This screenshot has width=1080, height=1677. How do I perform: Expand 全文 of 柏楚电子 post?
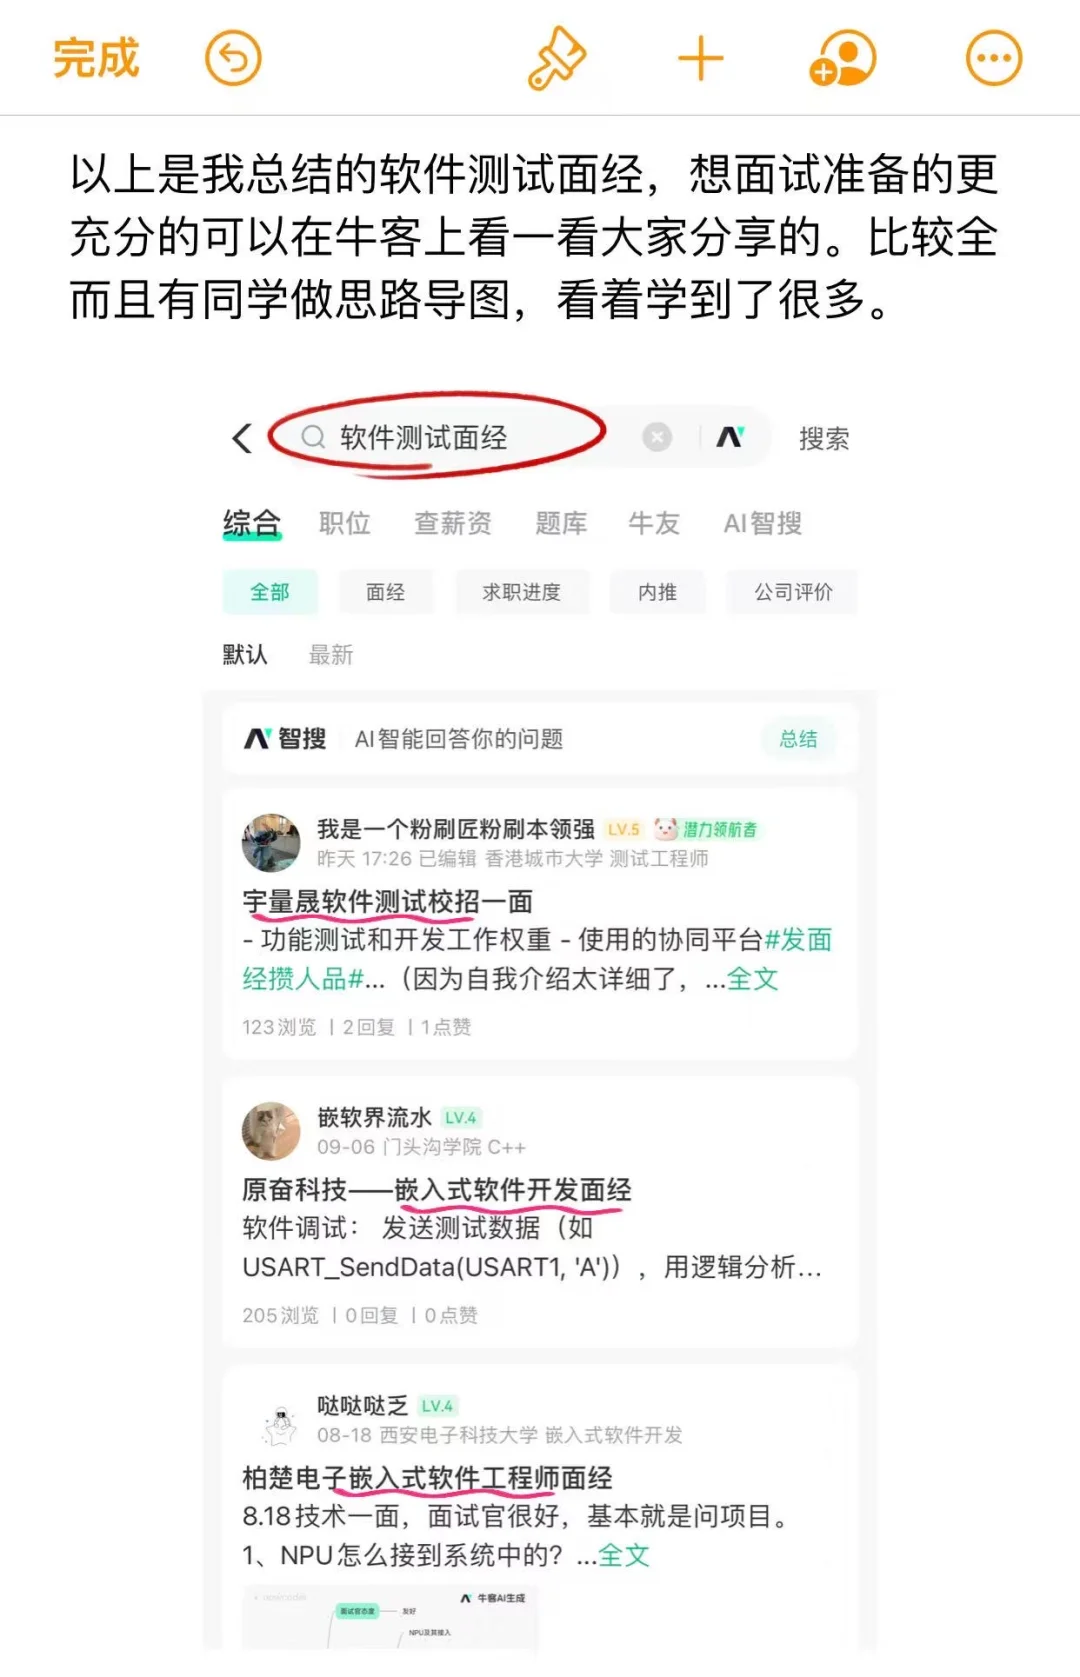624,1555
